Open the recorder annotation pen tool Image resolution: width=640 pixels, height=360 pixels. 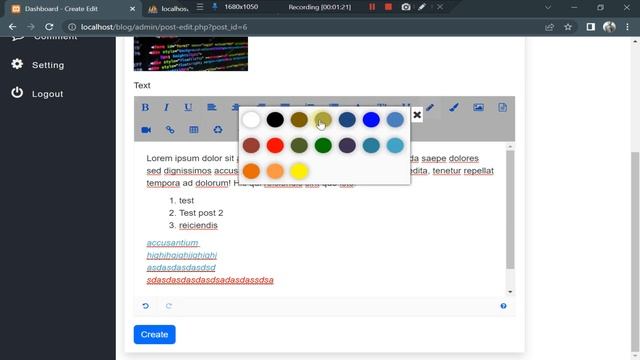point(422,7)
